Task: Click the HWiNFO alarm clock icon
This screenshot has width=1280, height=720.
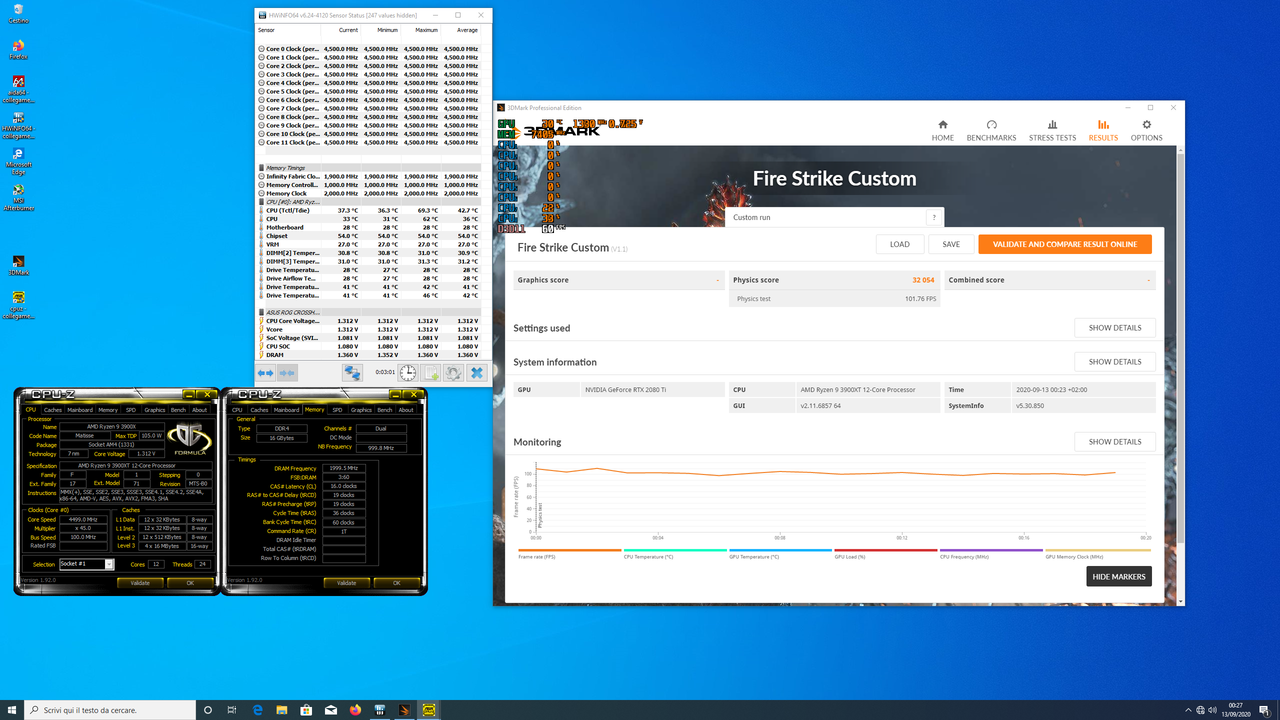Action: coord(408,372)
